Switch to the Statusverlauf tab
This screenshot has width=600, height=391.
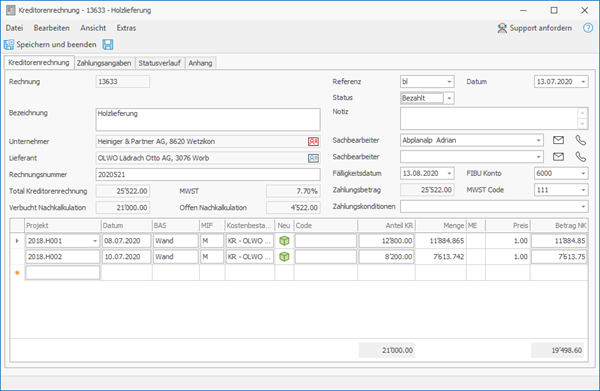click(x=160, y=63)
